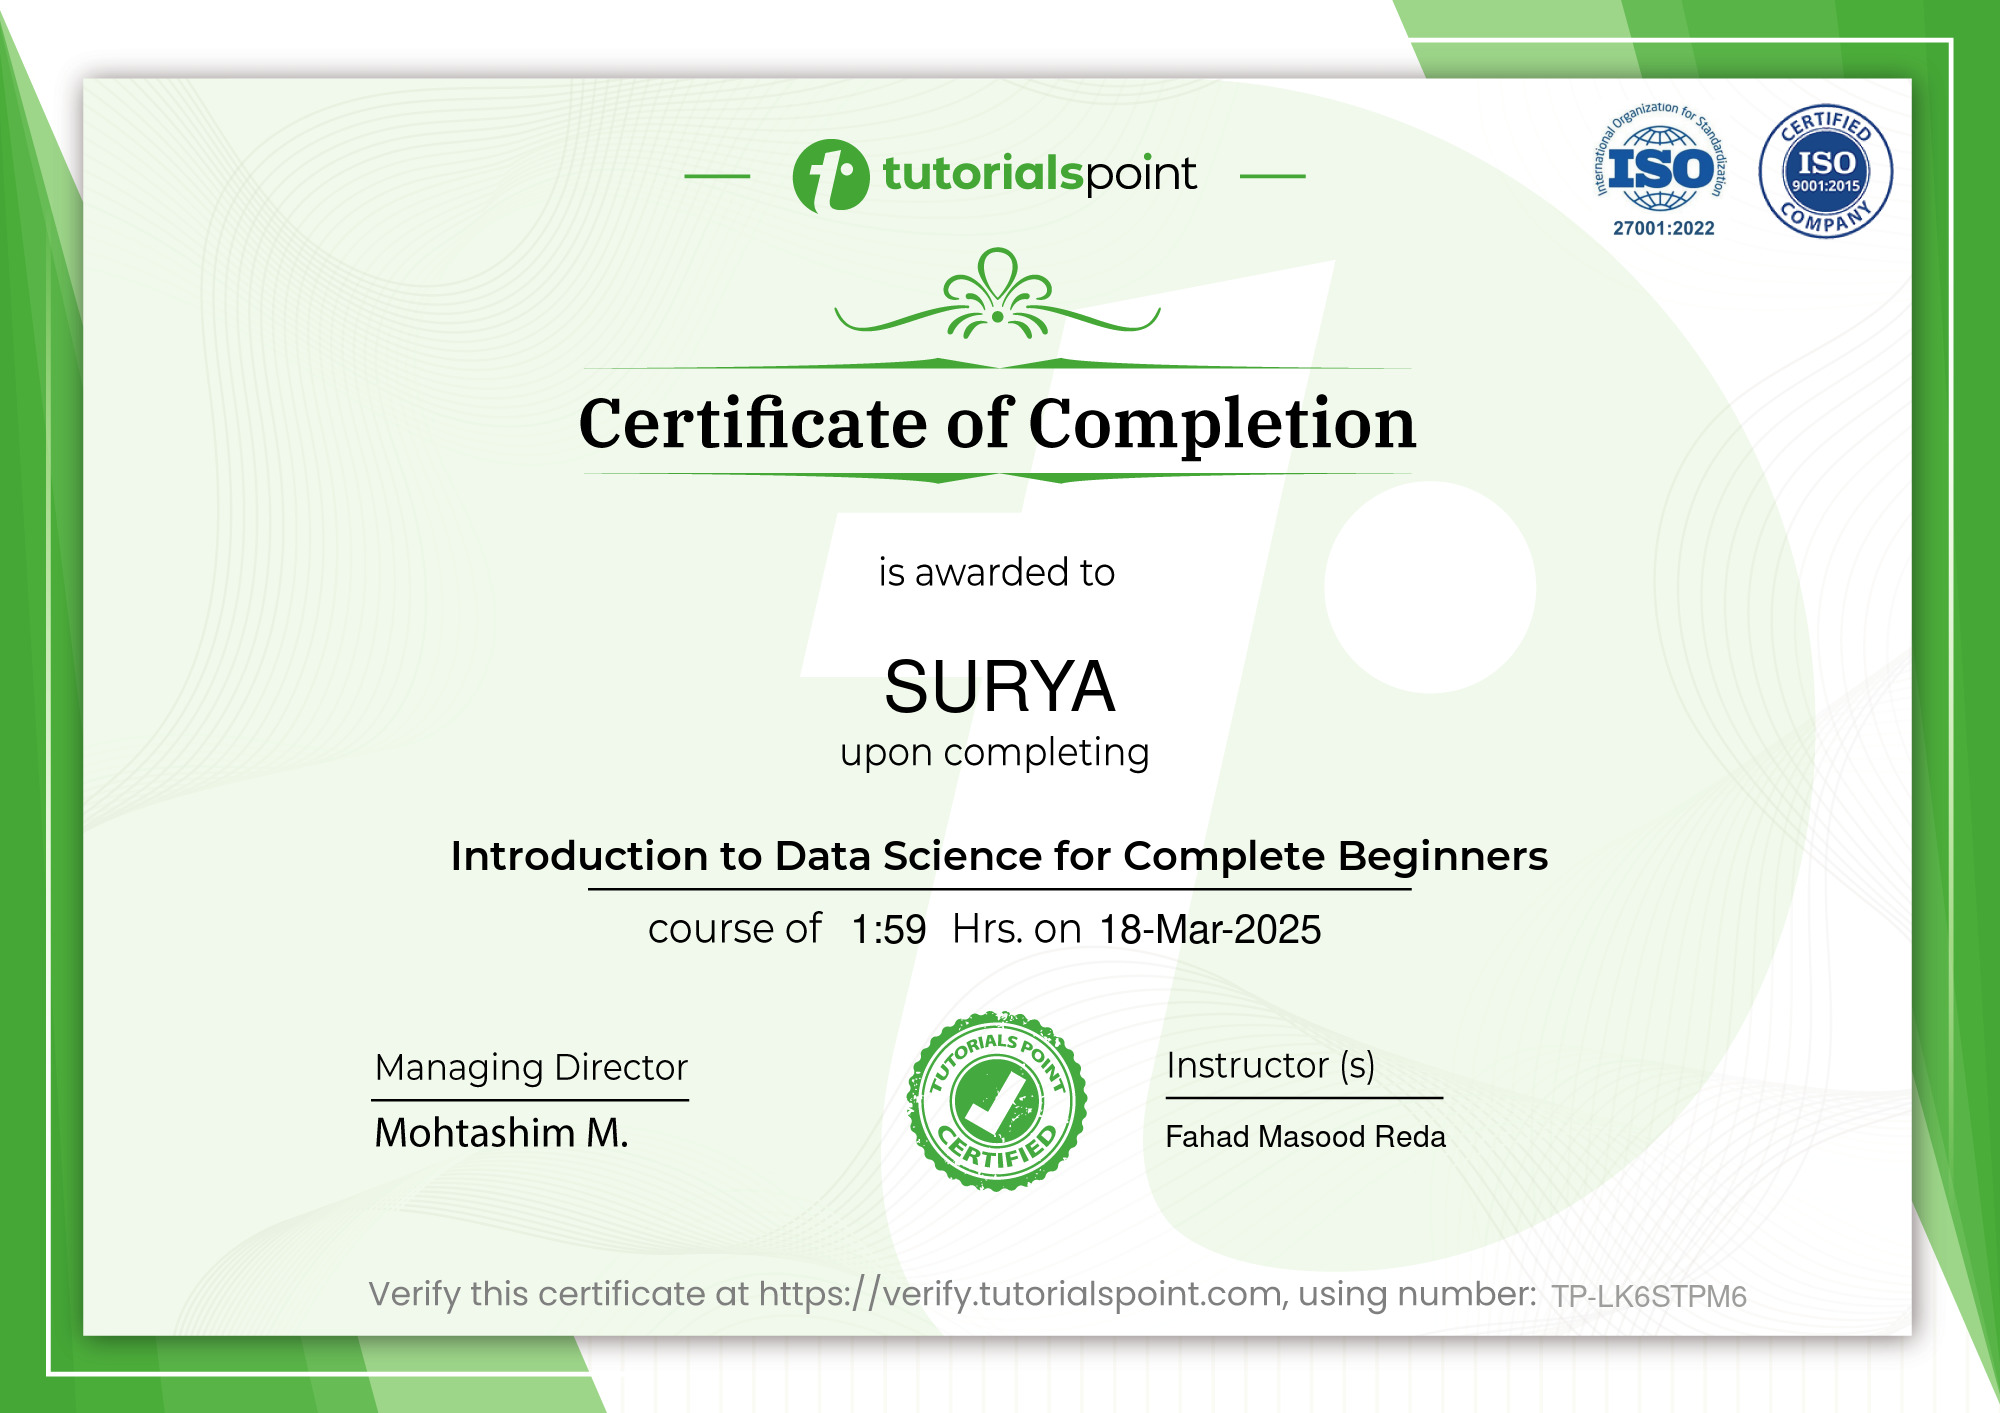Click the completion date 18-Mar-2025
The image size is (2000, 1413).
pos(1210,930)
